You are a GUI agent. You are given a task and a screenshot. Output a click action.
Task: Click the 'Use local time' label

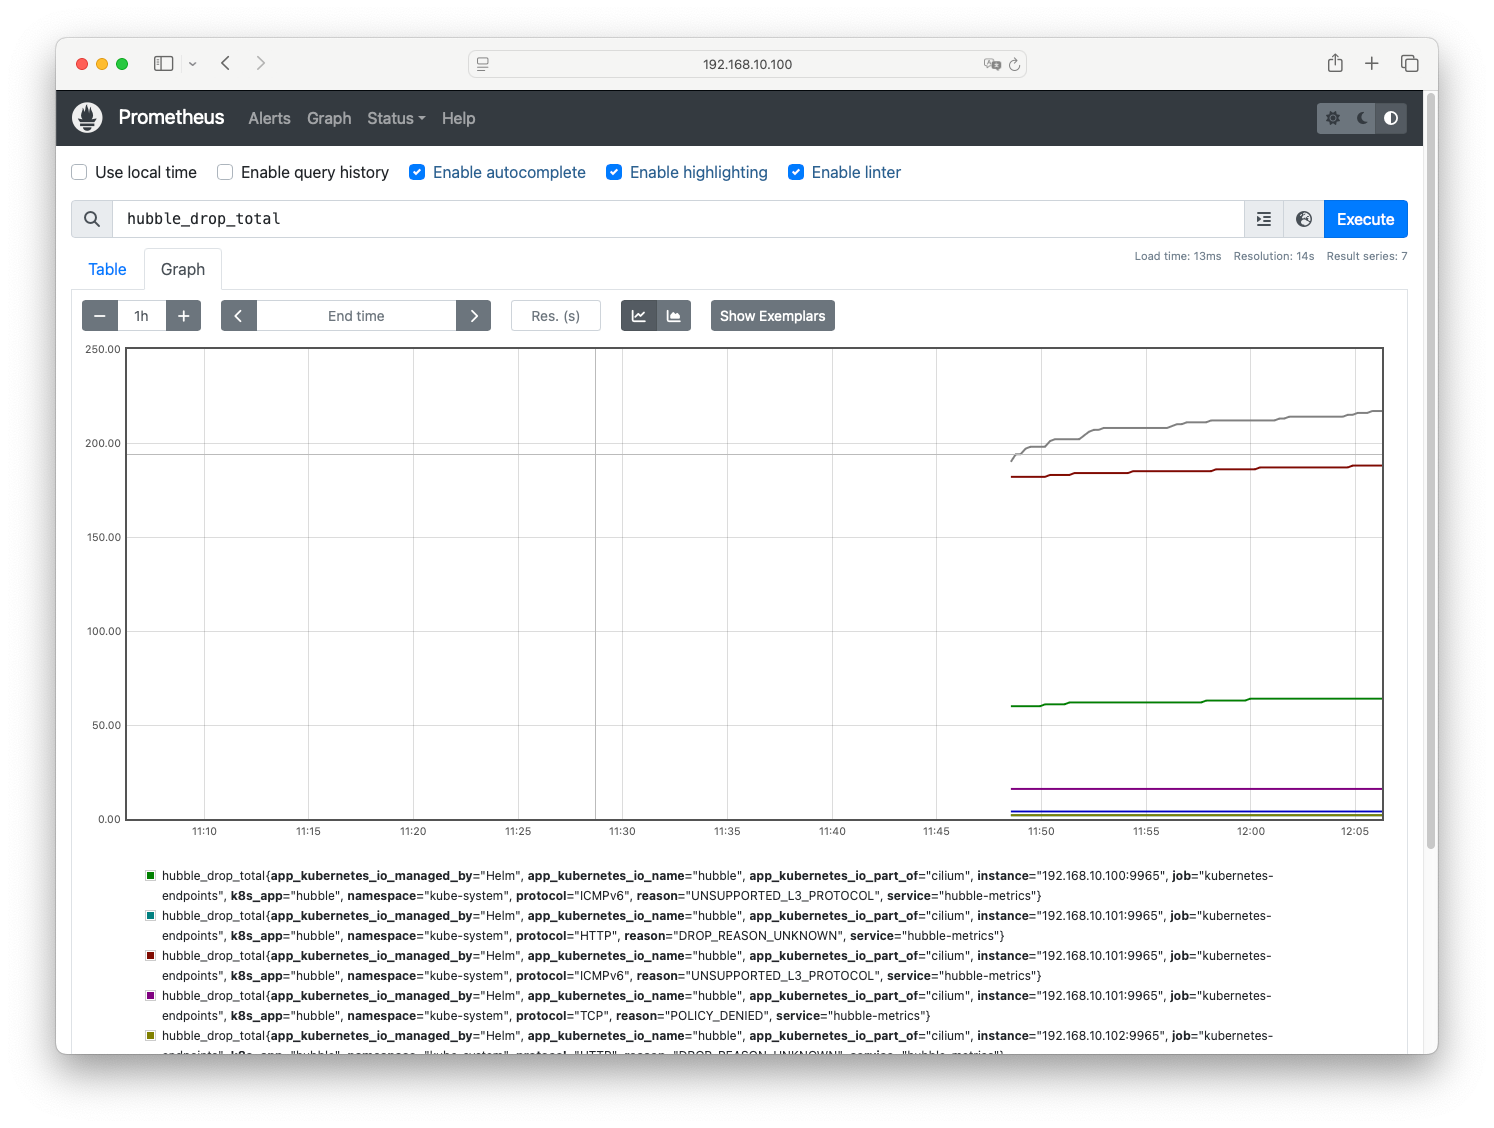click(x=146, y=172)
